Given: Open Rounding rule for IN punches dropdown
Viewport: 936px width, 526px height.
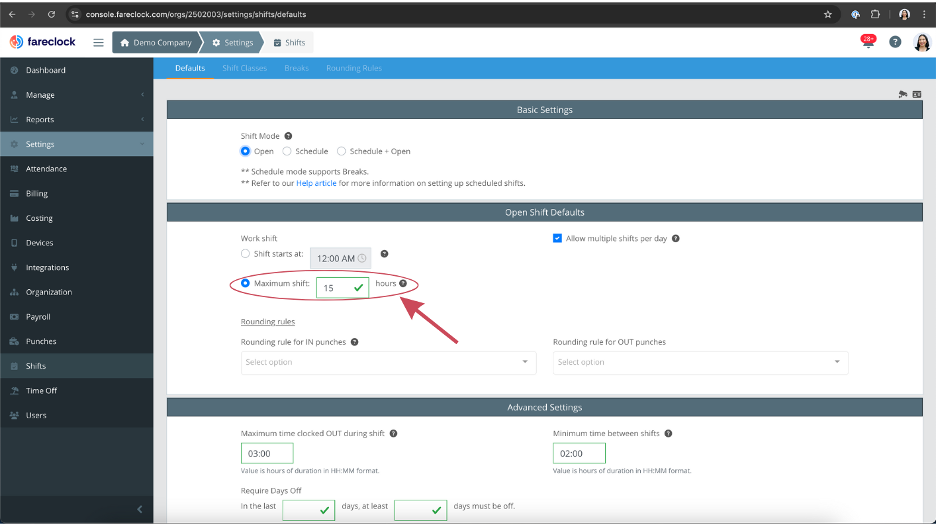Looking at the screenshot, I should point(389,362).
